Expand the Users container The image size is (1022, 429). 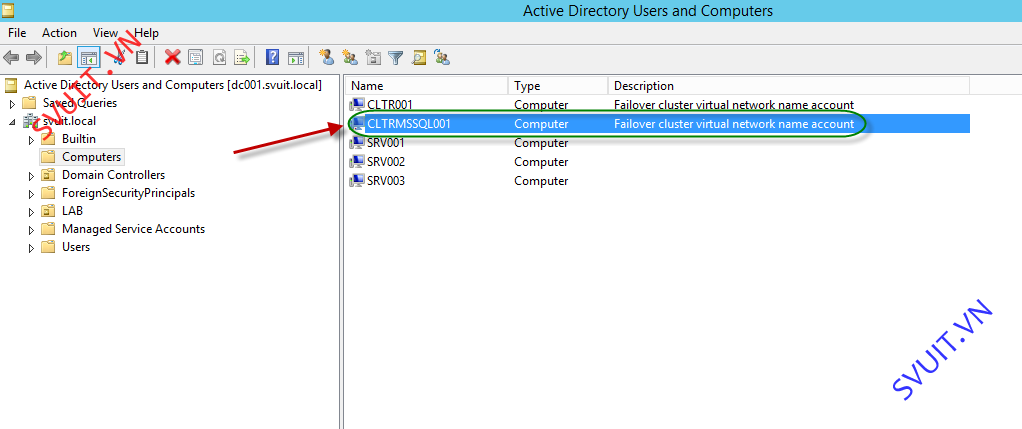pyautogui.click(x=31, y=248)
